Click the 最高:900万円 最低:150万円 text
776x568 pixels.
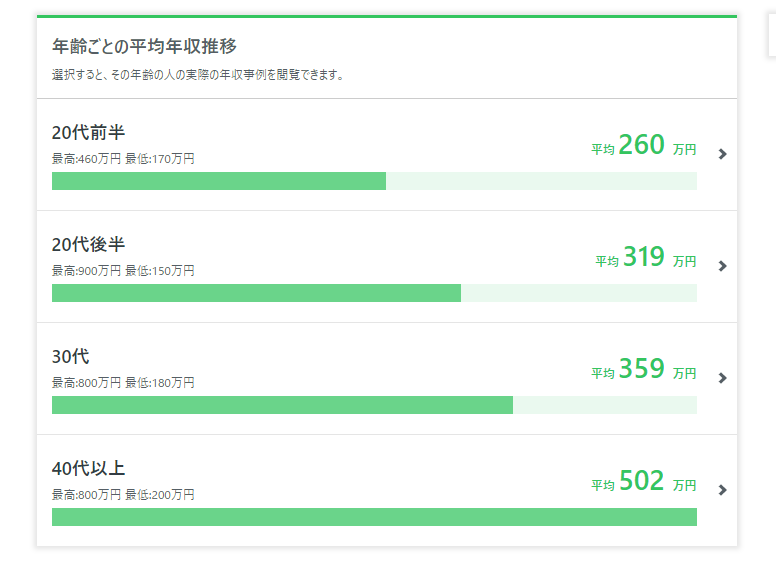123,271
